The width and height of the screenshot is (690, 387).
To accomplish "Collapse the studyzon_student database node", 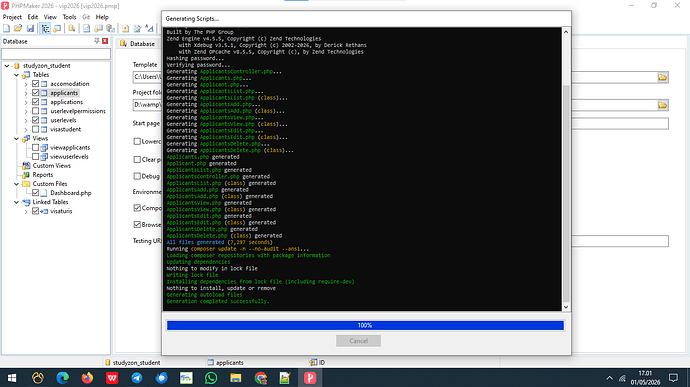I will click(7, 66).
